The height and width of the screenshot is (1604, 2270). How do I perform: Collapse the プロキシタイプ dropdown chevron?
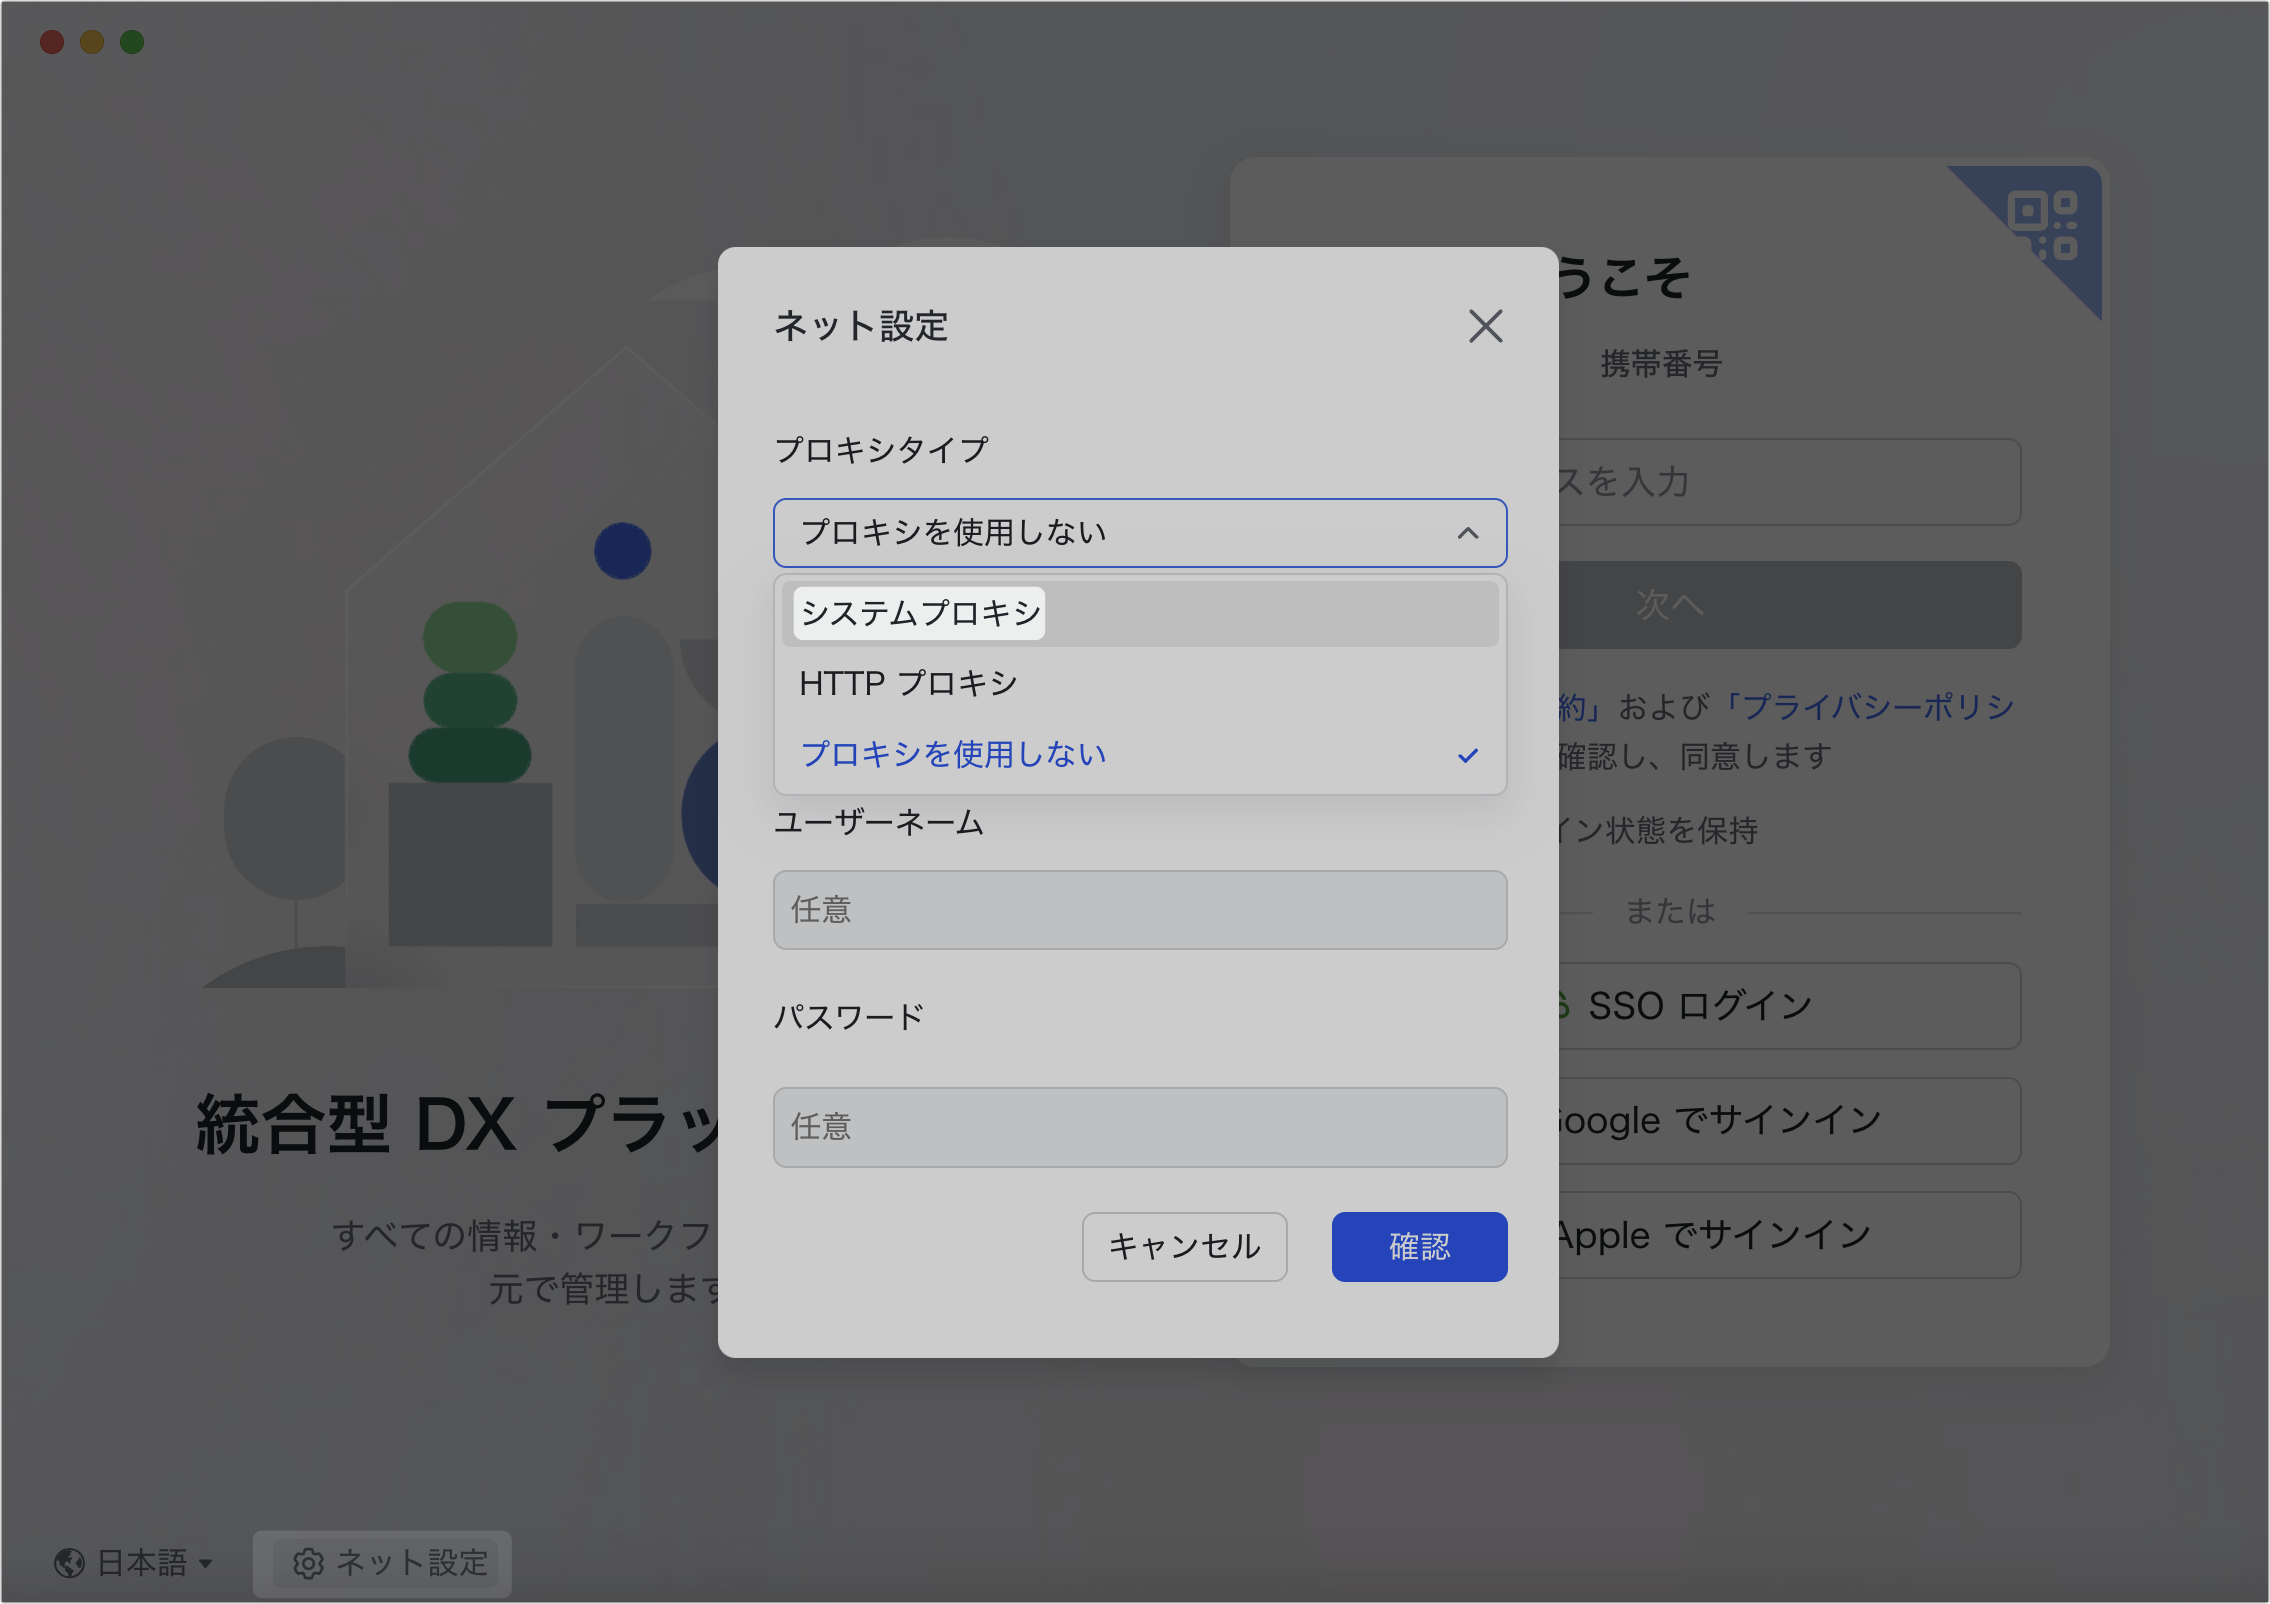[x=1468, y=533]
